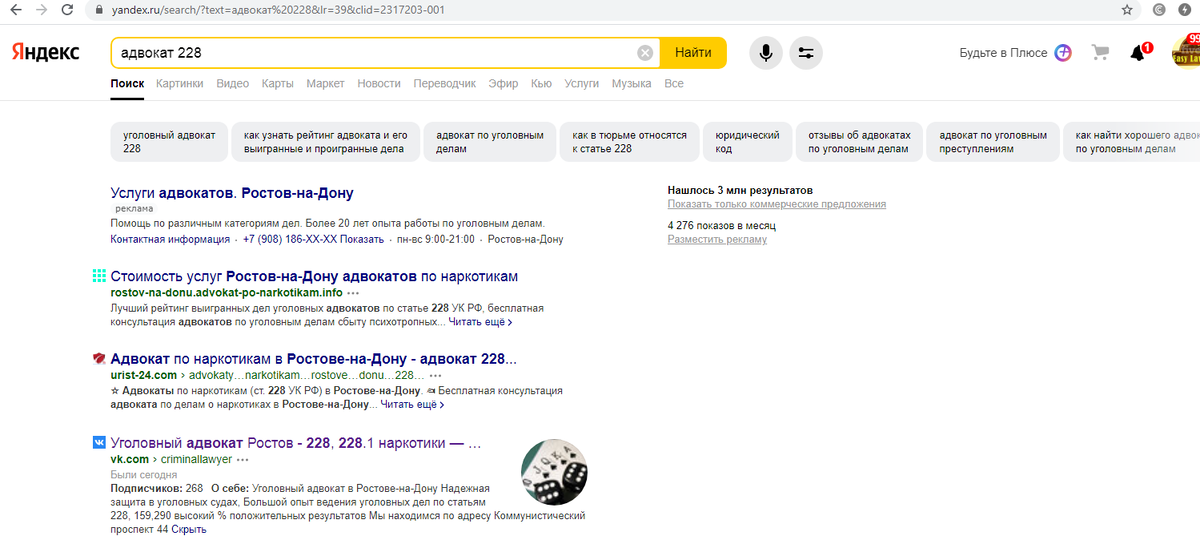The width and height of the screenshot is (1200, 536).
Task: Open vk.com domain link
Action: pos(129,459)
